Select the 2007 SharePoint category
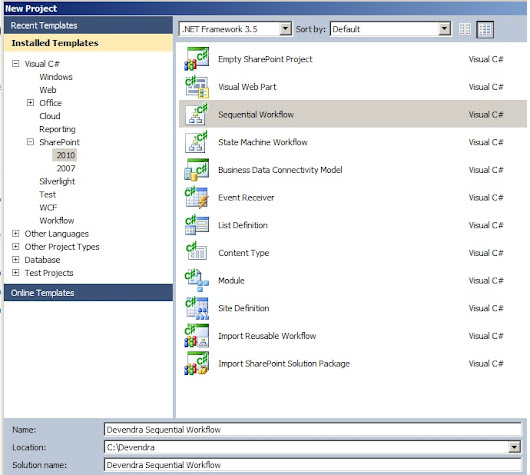Viewport: 530px width, 475px height. pos(66,168)
